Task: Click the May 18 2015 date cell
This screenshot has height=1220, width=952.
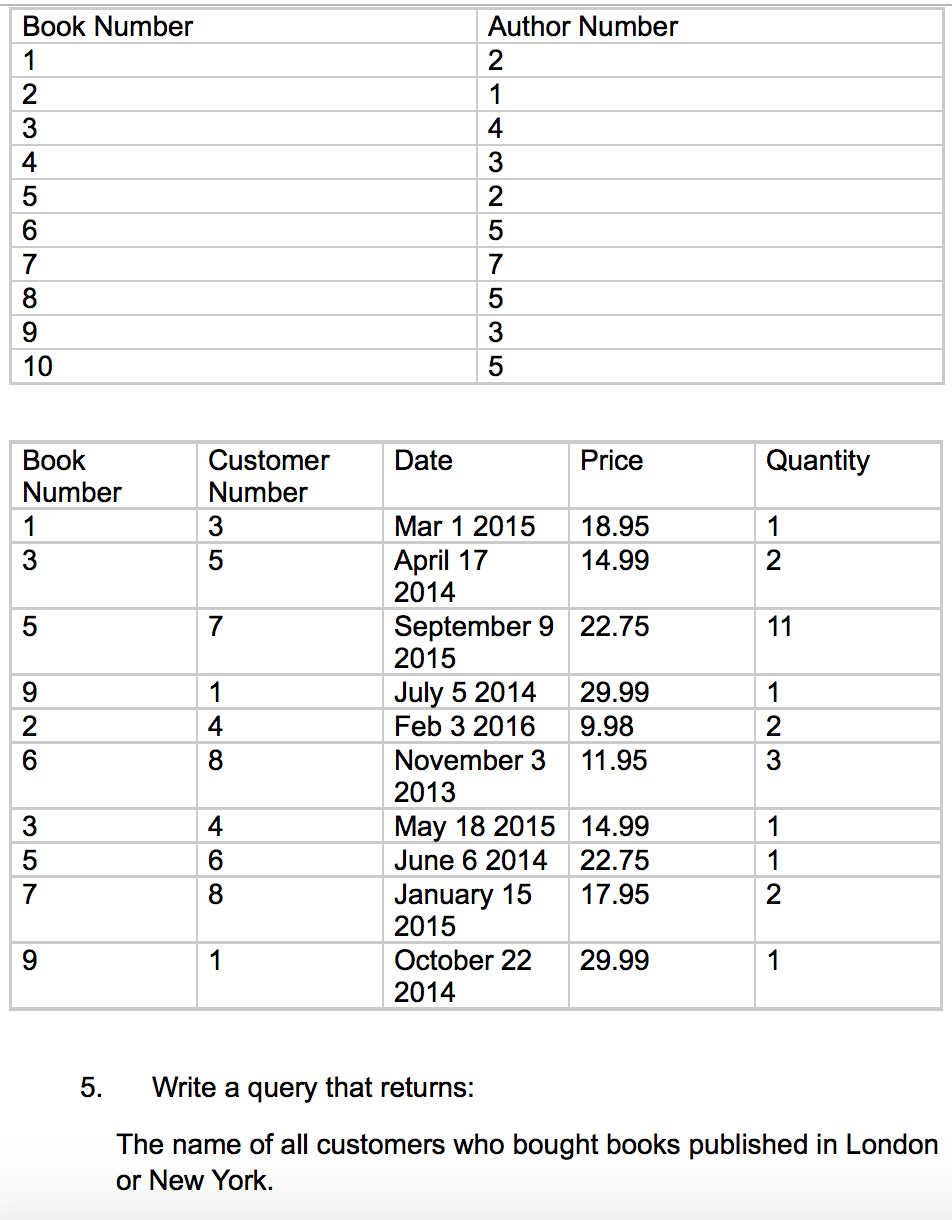Action: [474, 826]
